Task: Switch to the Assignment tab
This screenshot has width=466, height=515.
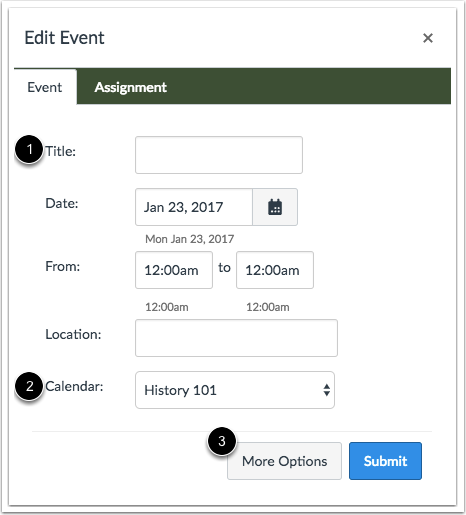Action: click(130, 87)
